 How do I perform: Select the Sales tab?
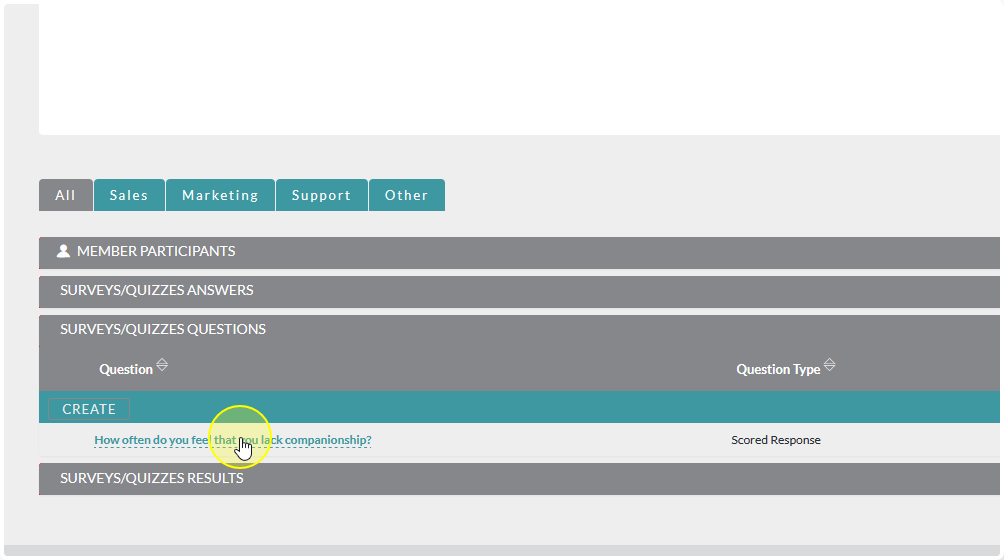[129, 195]
